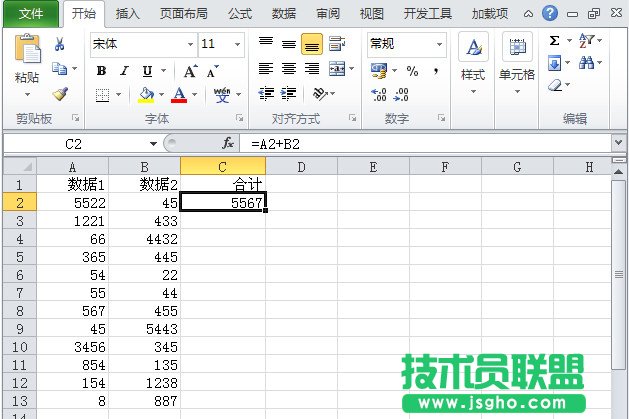
Task: Increase font size with large A
Action: [190, 71]
